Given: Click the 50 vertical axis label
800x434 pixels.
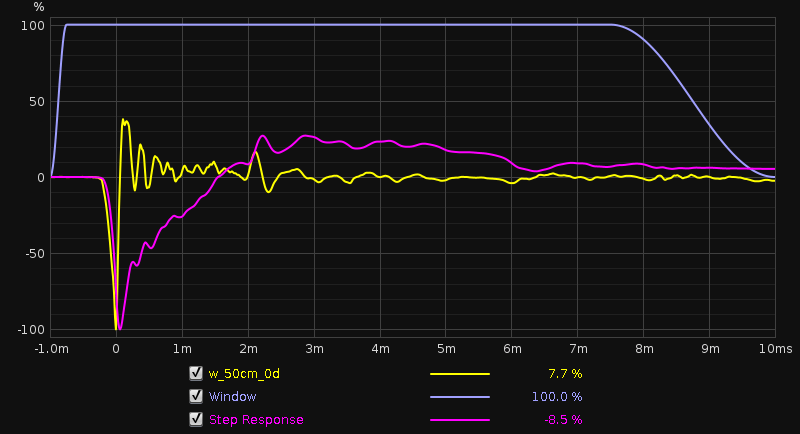Looking at the screenshot, I should pos(37,101).
